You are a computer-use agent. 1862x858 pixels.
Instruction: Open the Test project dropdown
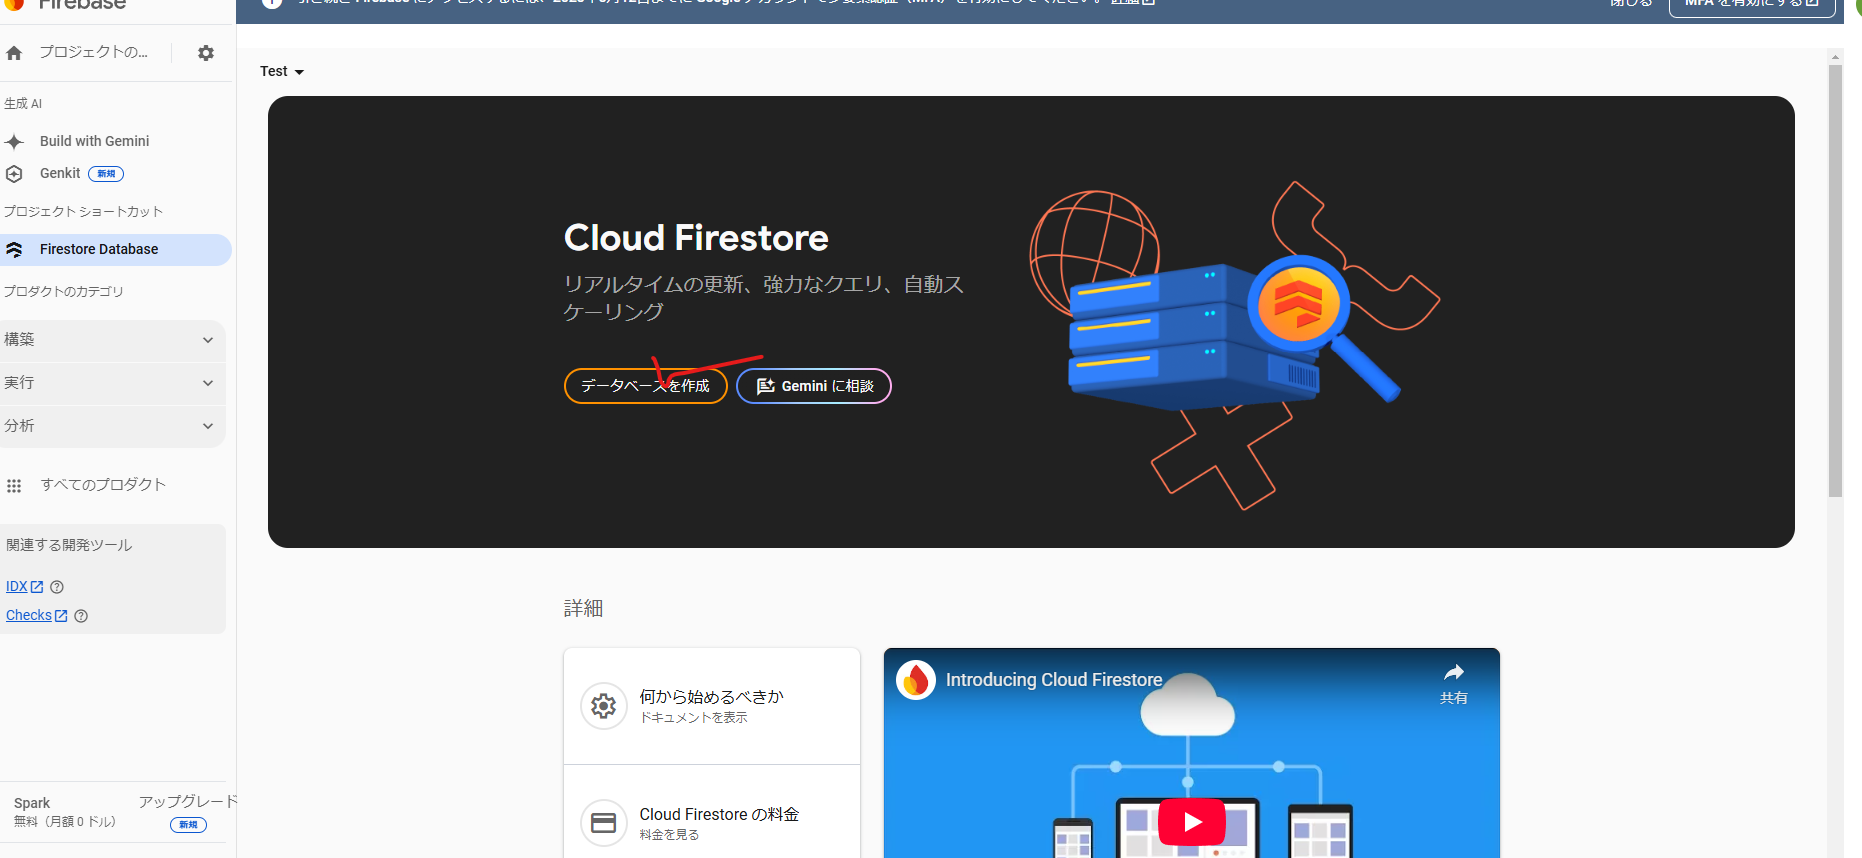pos(282,72)
